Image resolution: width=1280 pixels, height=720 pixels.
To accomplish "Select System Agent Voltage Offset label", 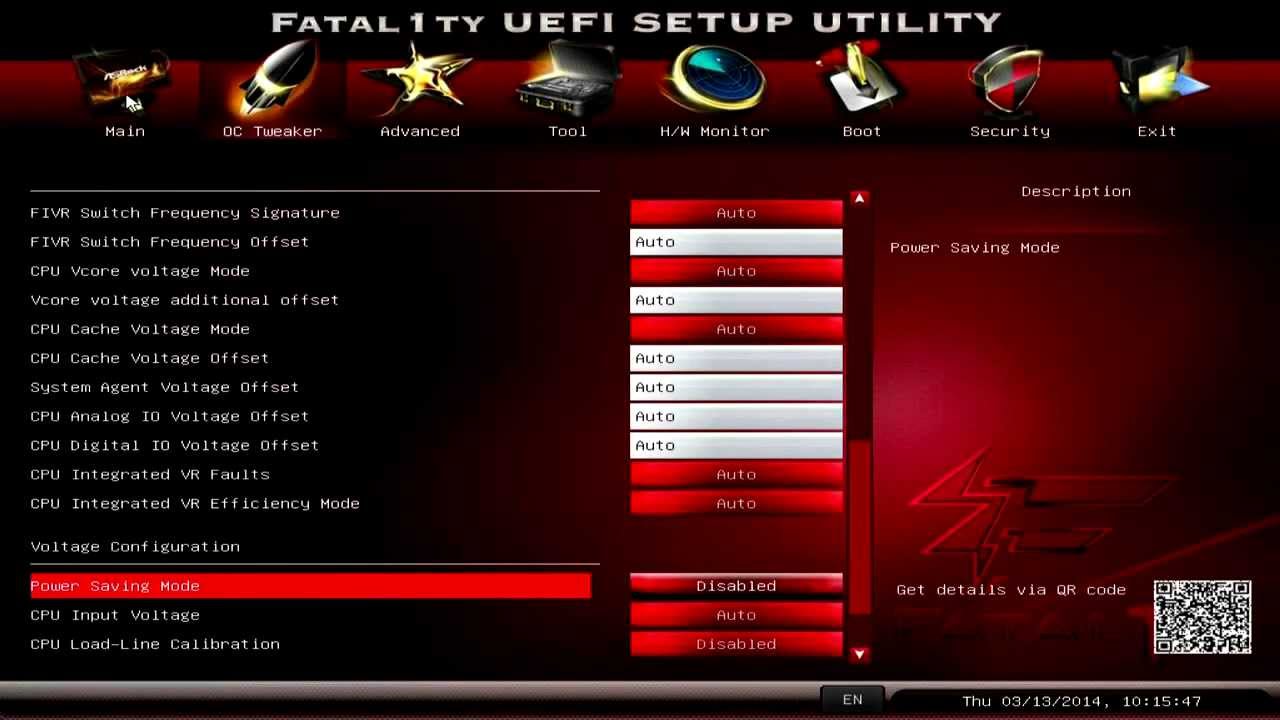I will click(x=164, y=387).
